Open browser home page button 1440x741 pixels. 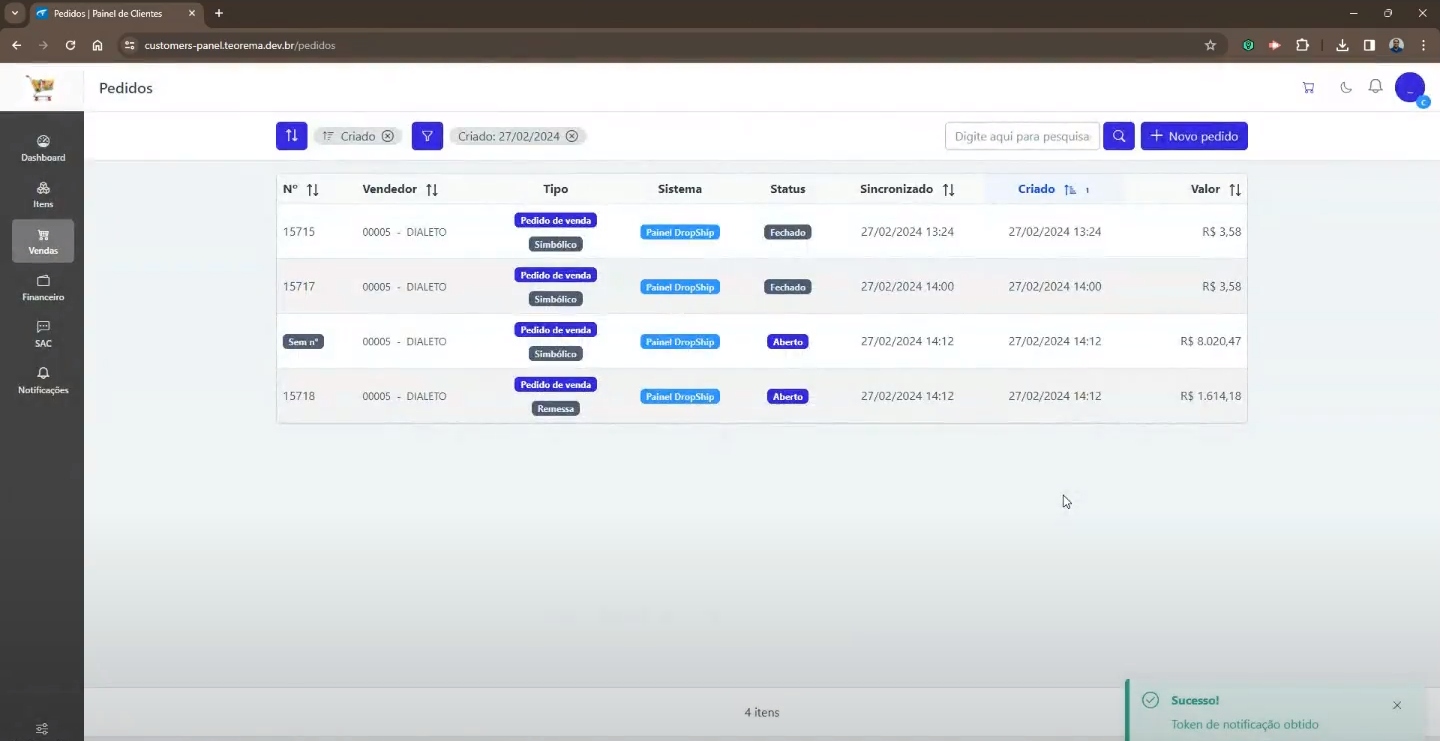click(x=97, y=45)
